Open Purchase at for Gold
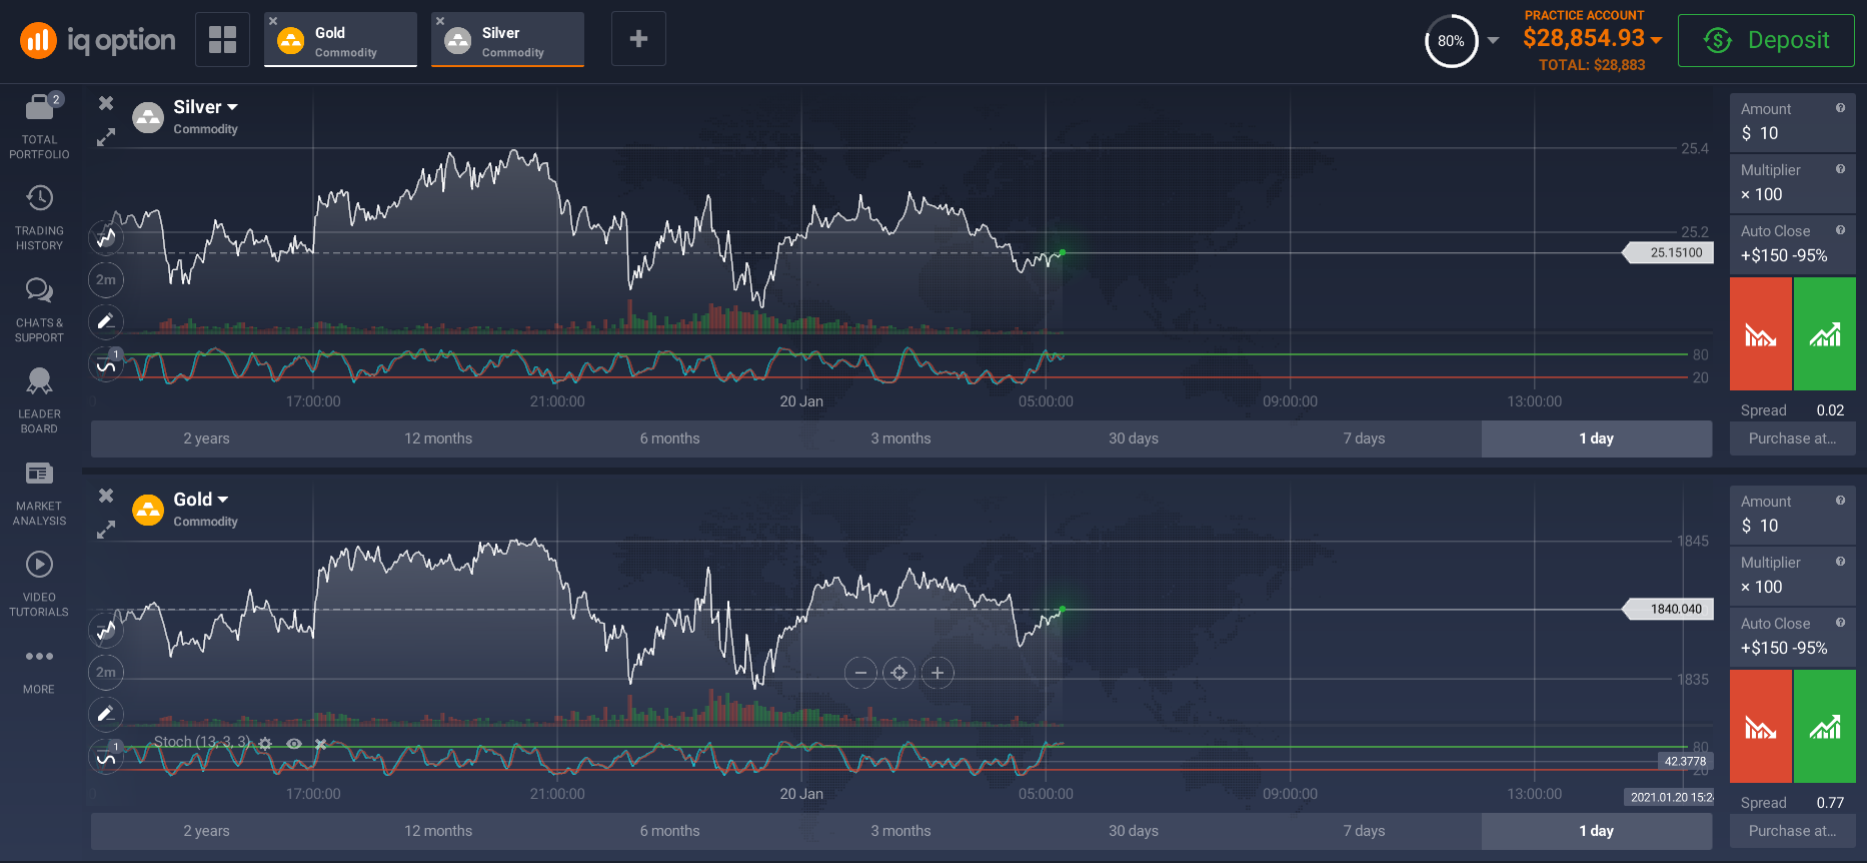 click(x=1793, y=831)
